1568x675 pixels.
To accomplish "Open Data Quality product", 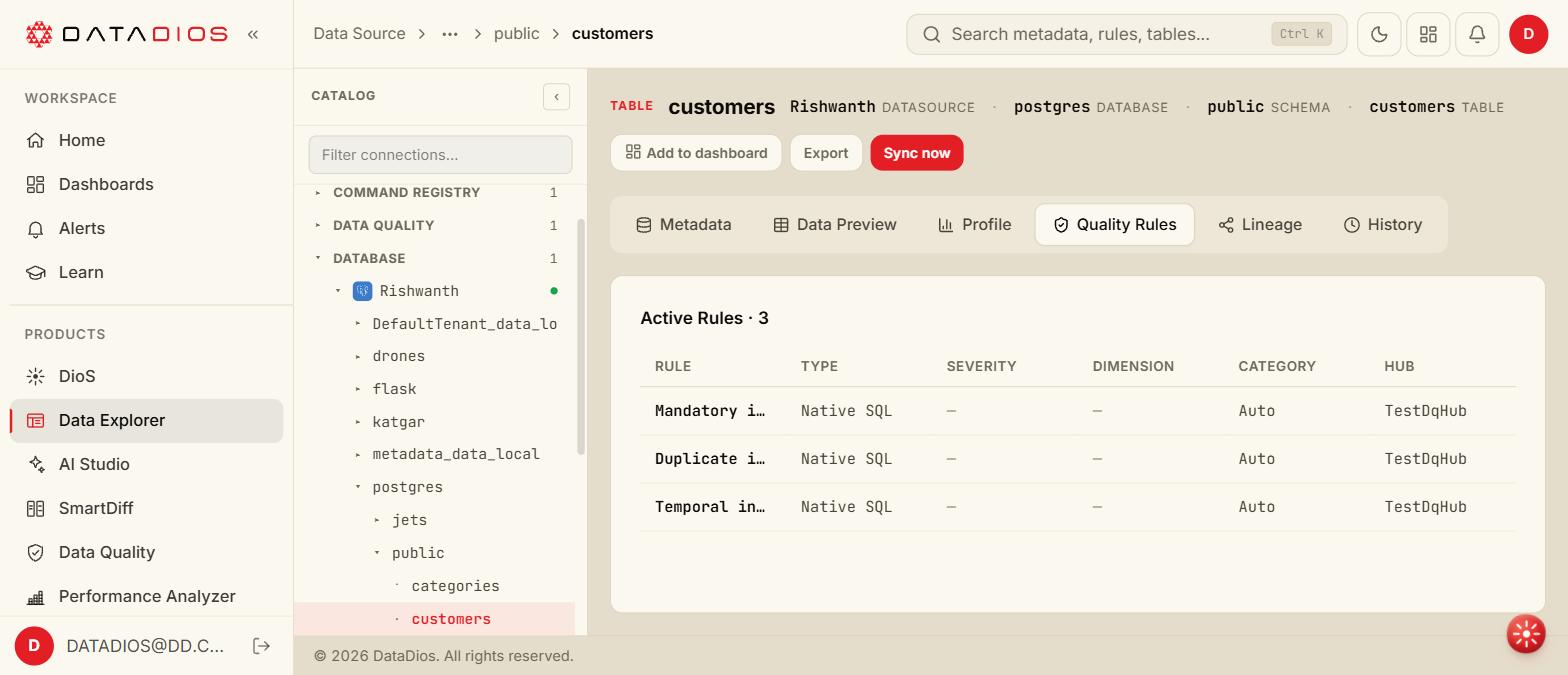I will click(x=147, y=552).
